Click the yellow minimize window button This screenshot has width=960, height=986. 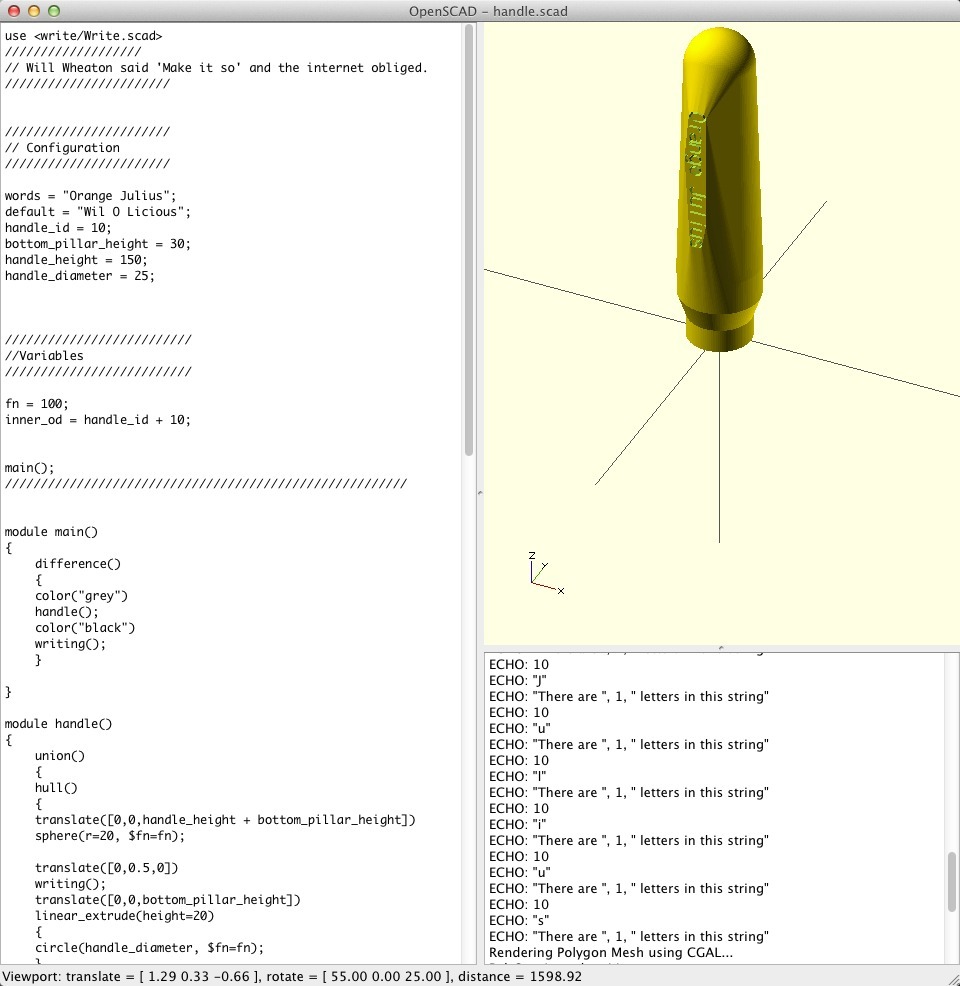click(32, 11)
